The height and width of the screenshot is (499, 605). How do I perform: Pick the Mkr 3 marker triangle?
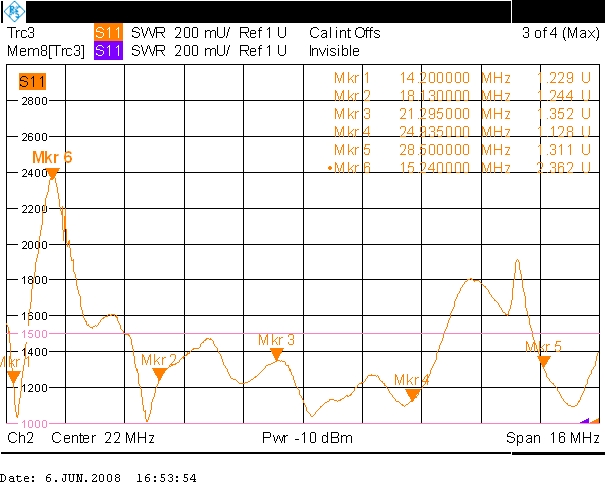tap(277, 354)
